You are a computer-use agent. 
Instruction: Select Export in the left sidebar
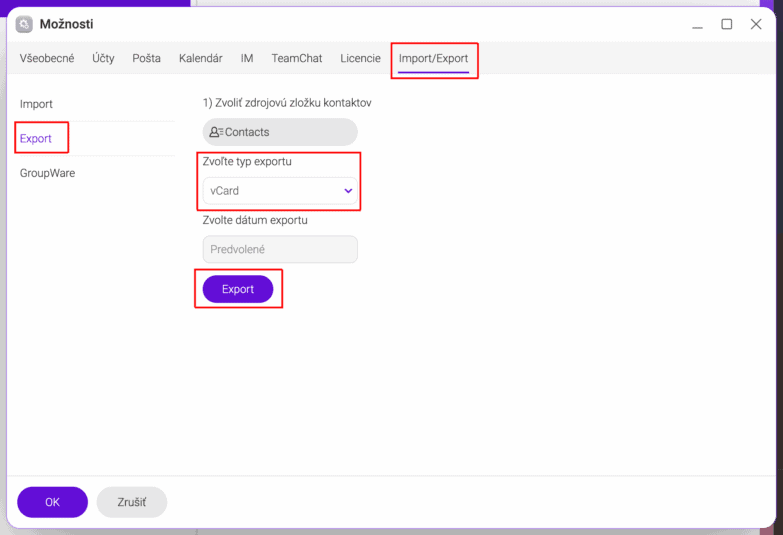[x=36, y=139]
